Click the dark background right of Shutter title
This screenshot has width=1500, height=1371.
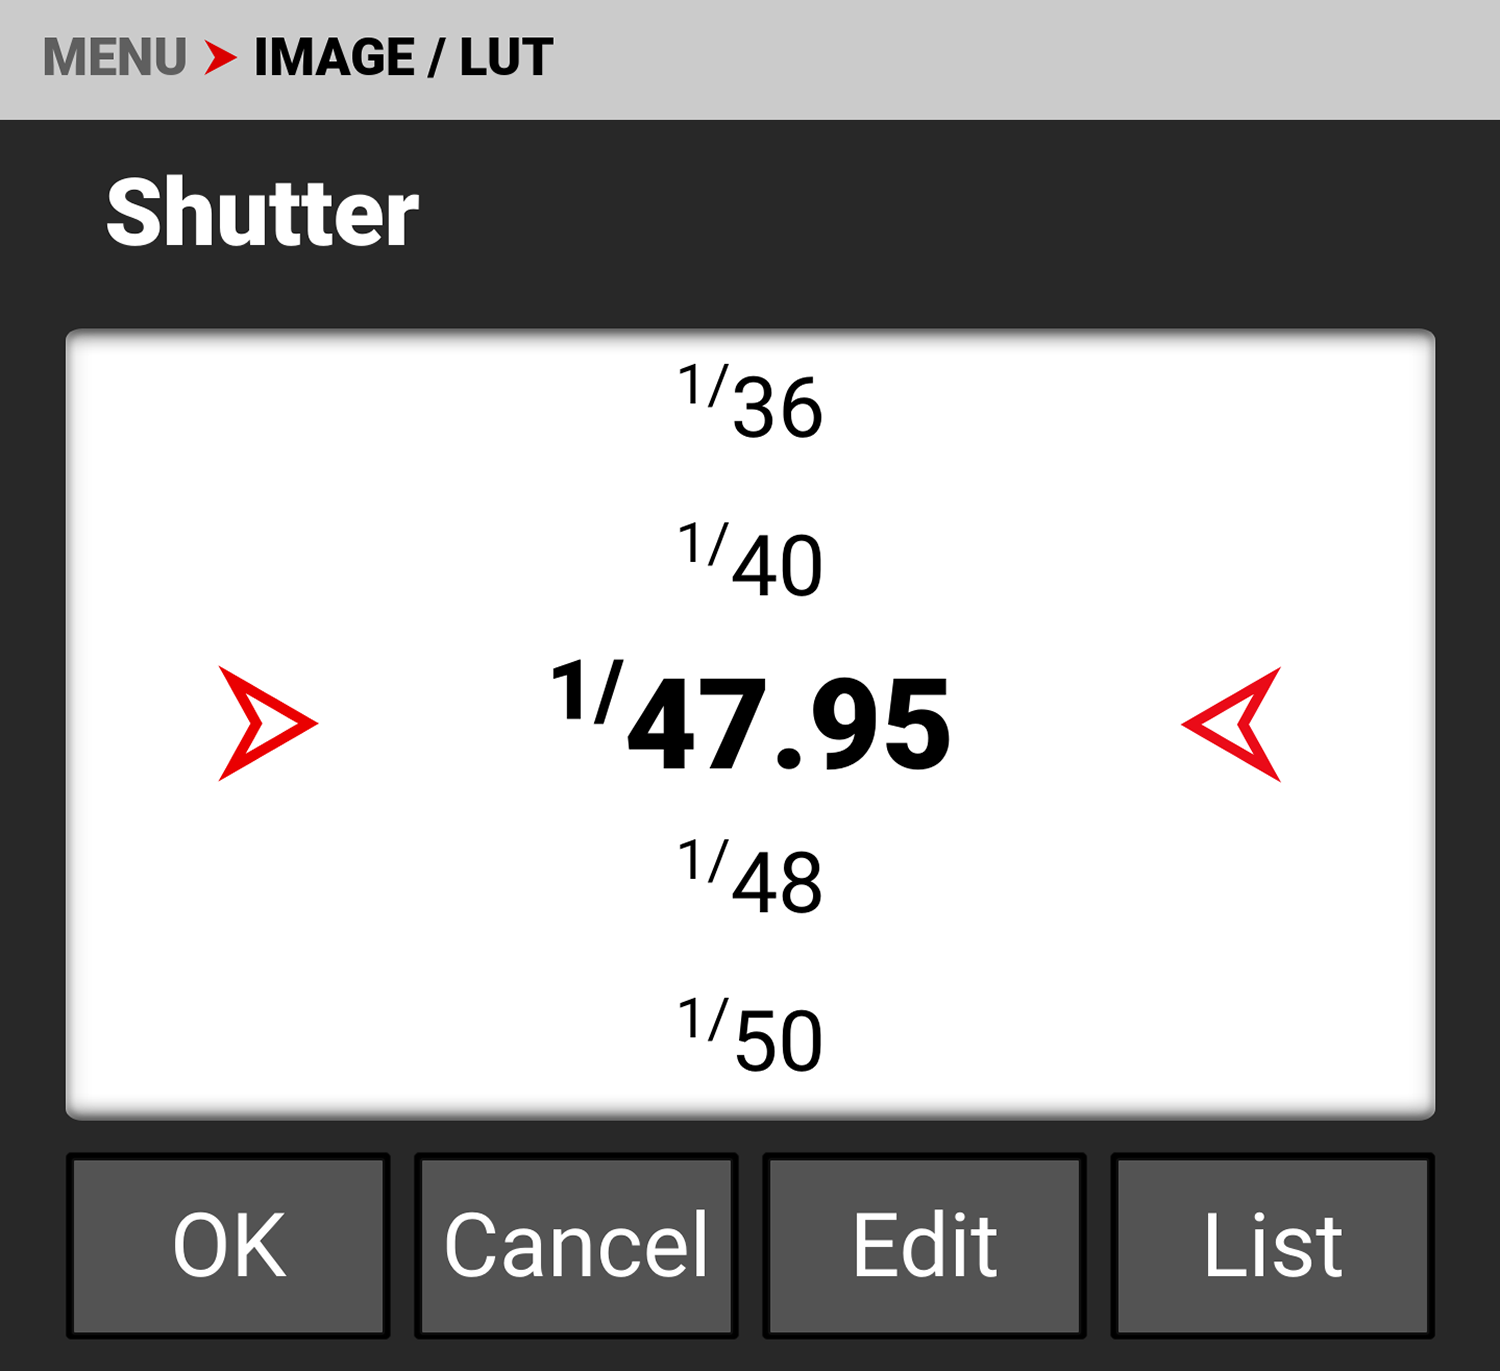(x=900, y=215)
